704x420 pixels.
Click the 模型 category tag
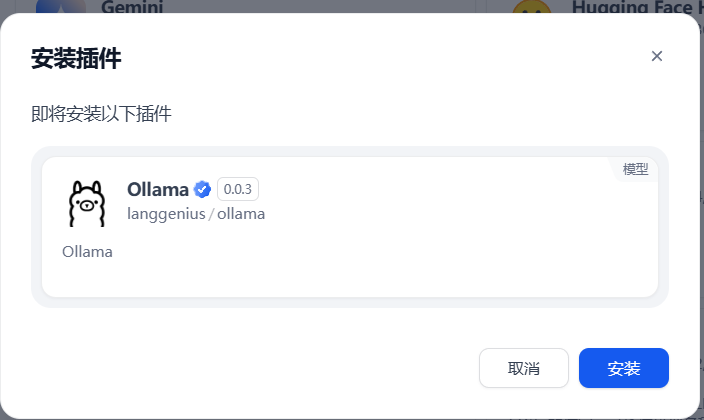[635, 169]
